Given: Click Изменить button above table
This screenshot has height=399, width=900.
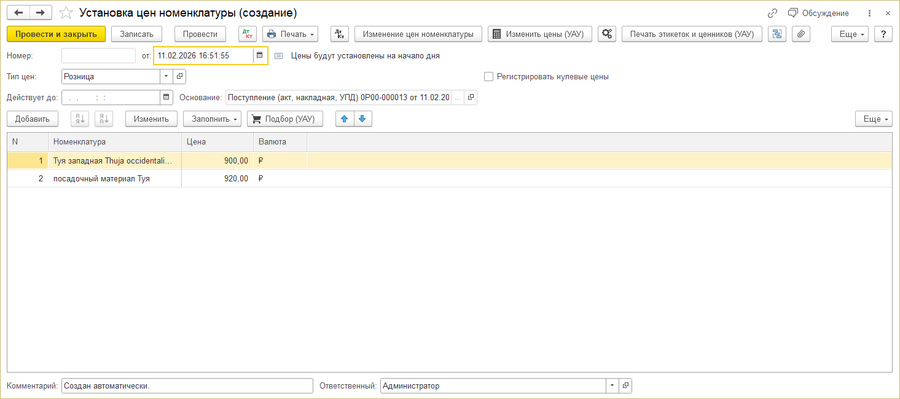Looking at the screenshot, I should coord(151,119).
